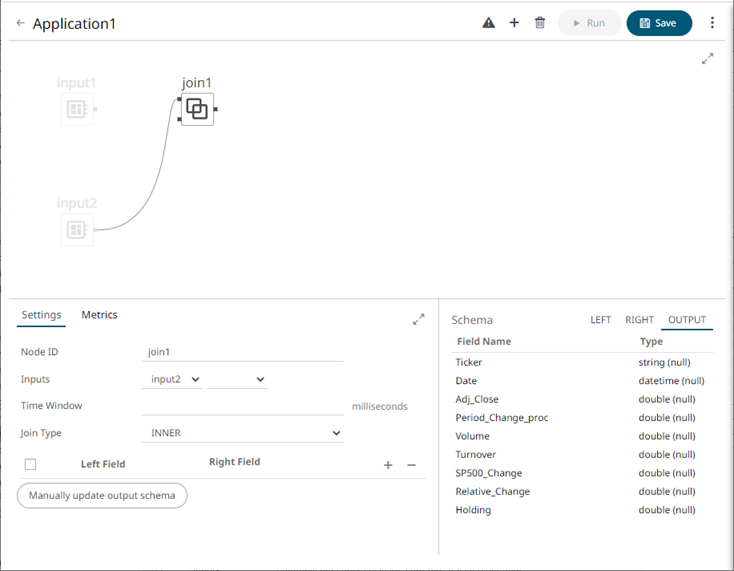Show the LEFT schema tab

[x=600, y=320]
